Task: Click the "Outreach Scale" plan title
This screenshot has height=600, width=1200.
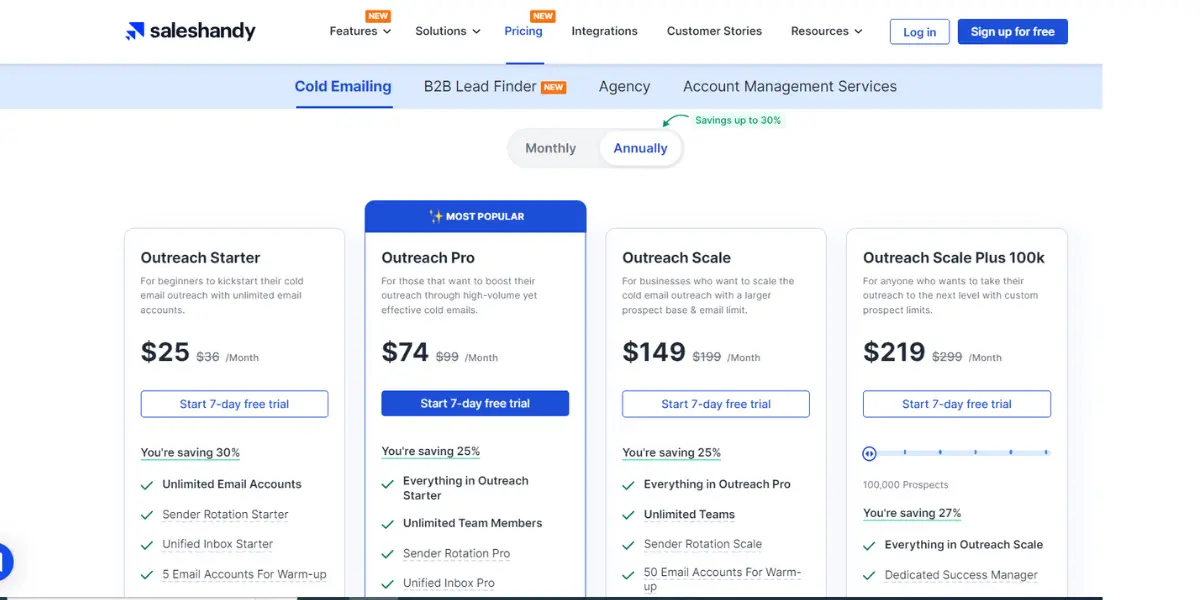Action: click(x=677, y=257)
